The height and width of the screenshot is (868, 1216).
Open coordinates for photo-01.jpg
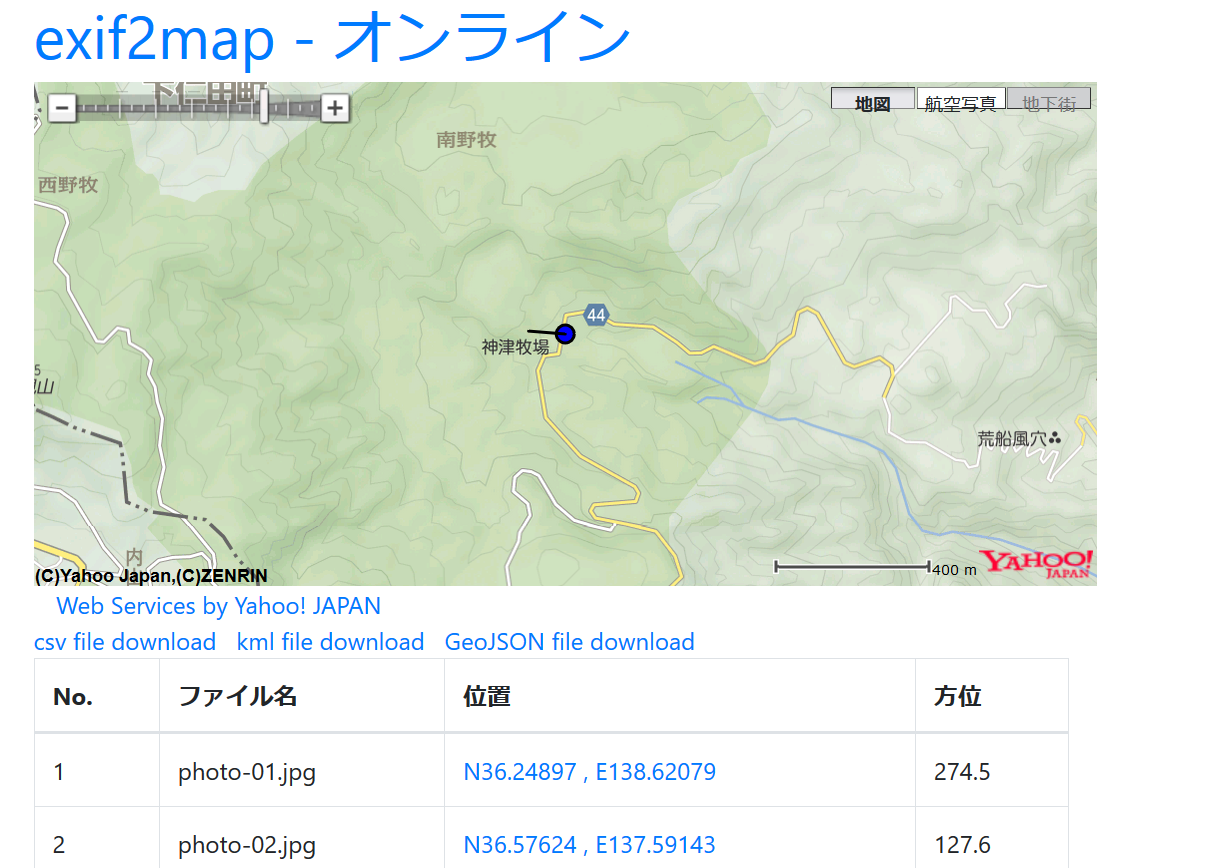tap(590, 772)
